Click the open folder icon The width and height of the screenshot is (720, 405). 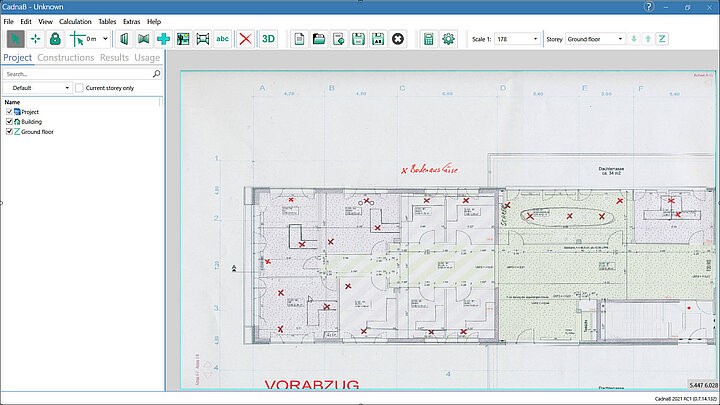coord(319,39)
